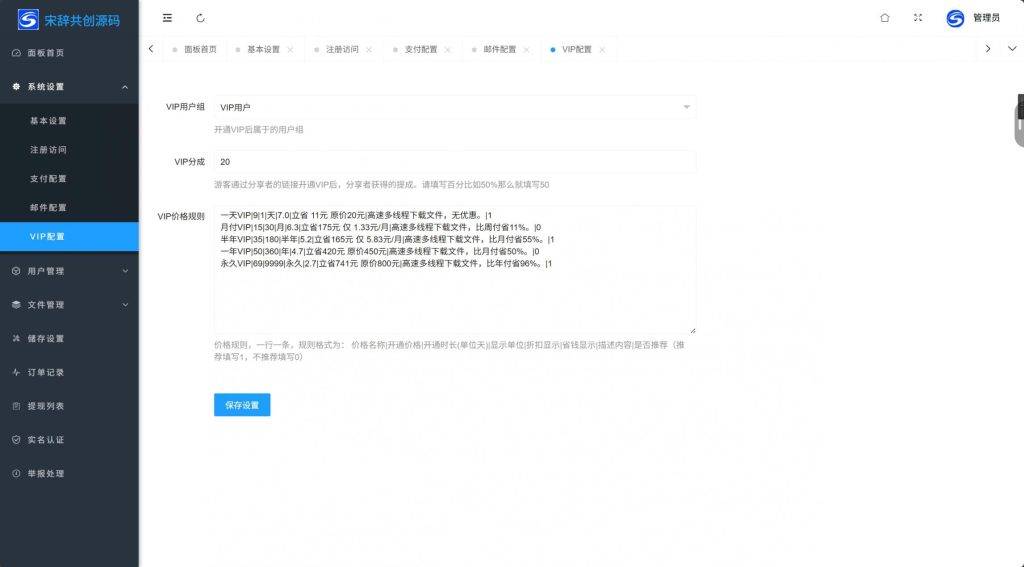
Task: Click the 一天VIP pricing rule line
Action: [356, 215]
